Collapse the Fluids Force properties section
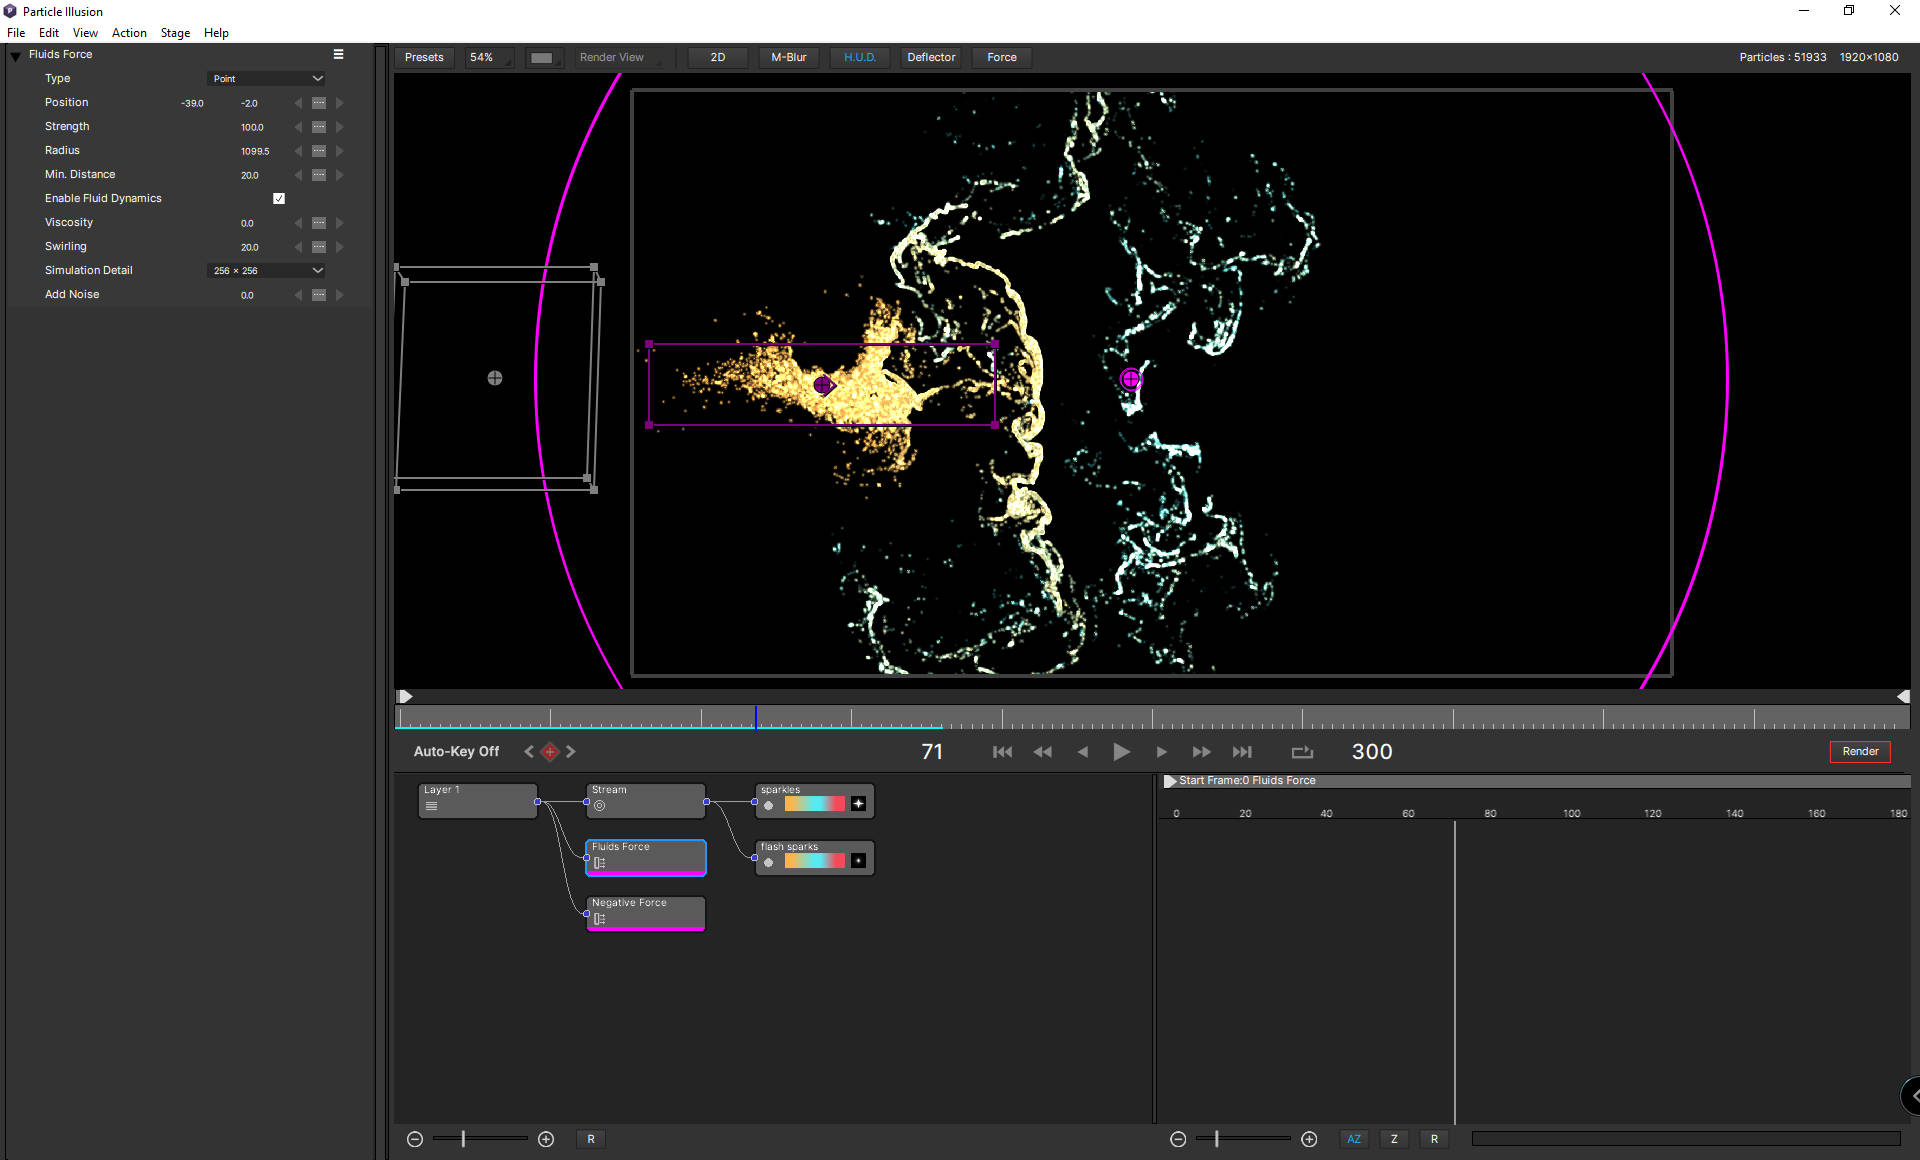 [x=16, y=55]
